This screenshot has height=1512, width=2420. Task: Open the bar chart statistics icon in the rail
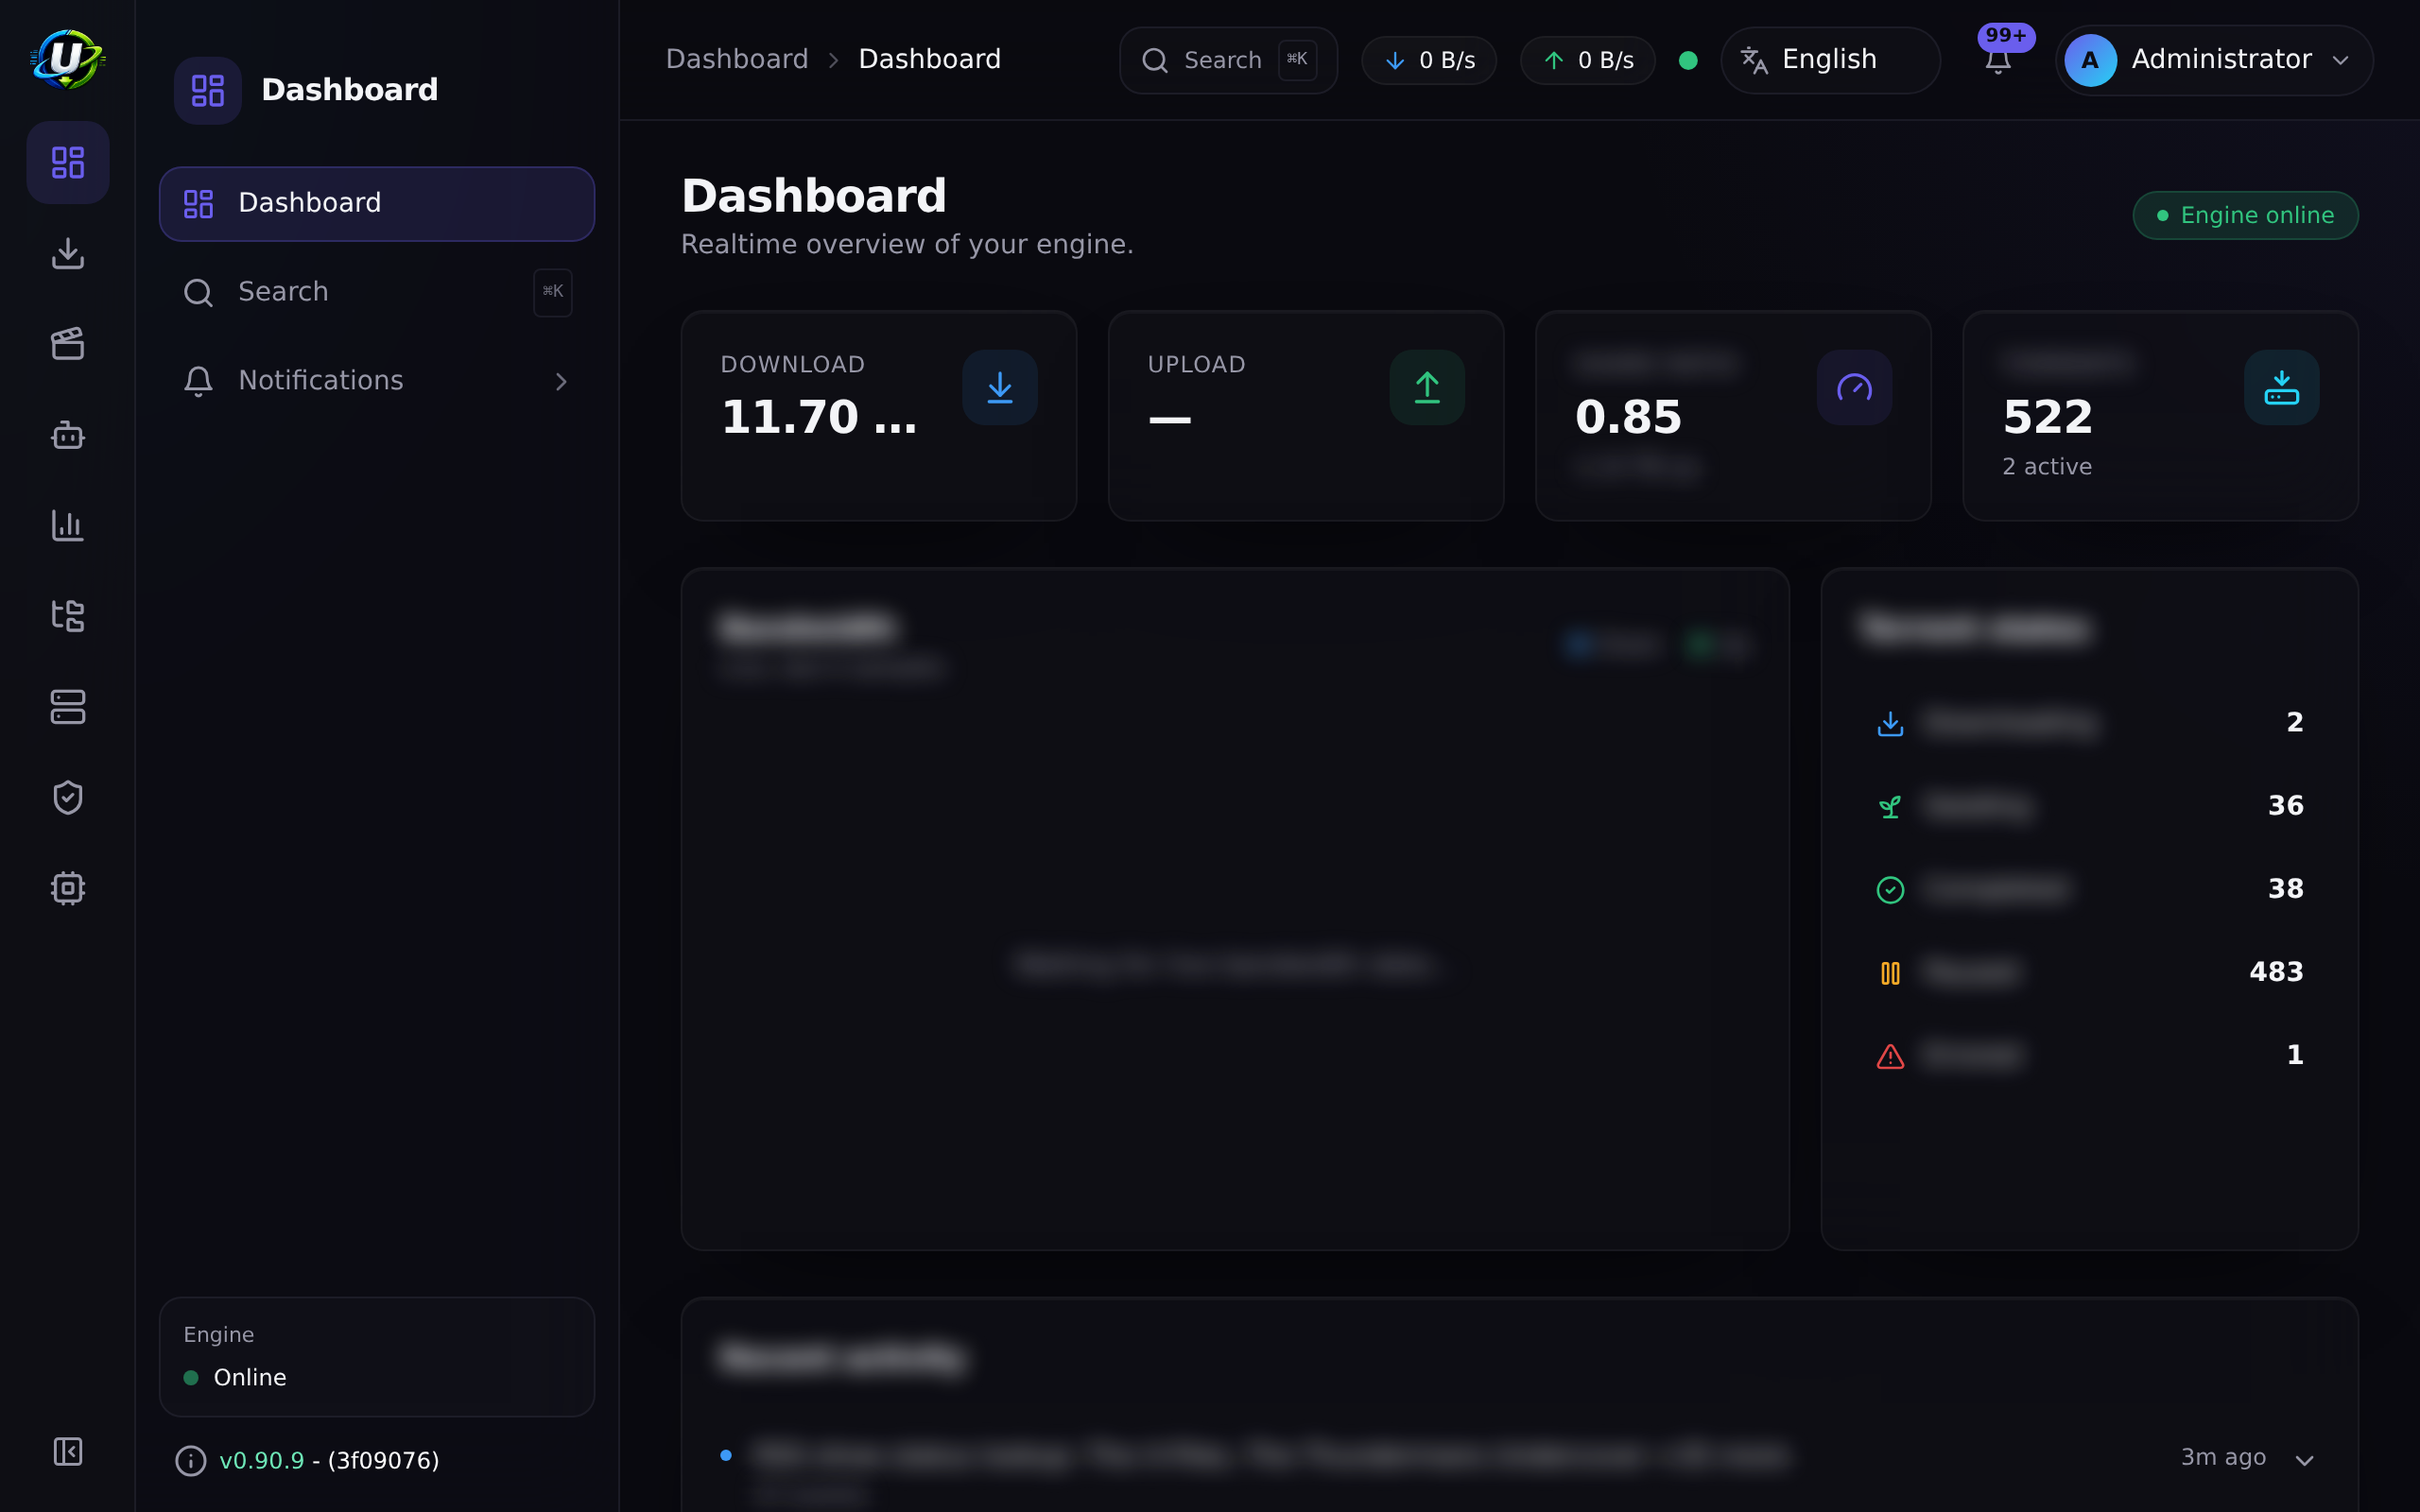68,525
